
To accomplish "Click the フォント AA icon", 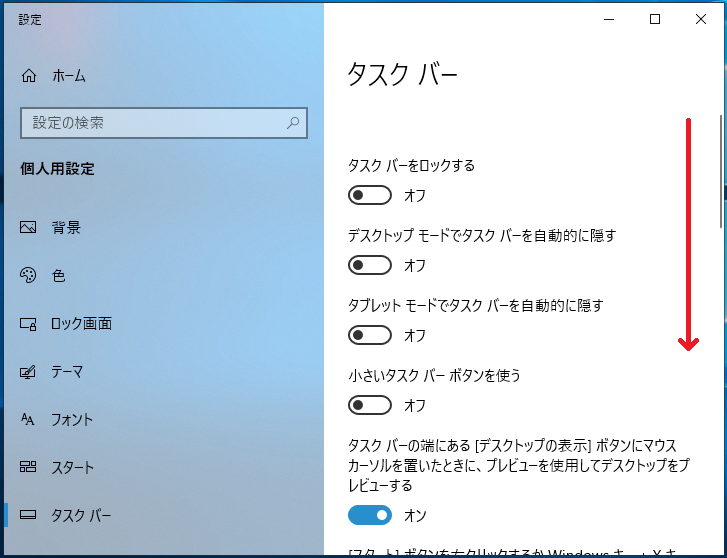I will click(28, 420).
